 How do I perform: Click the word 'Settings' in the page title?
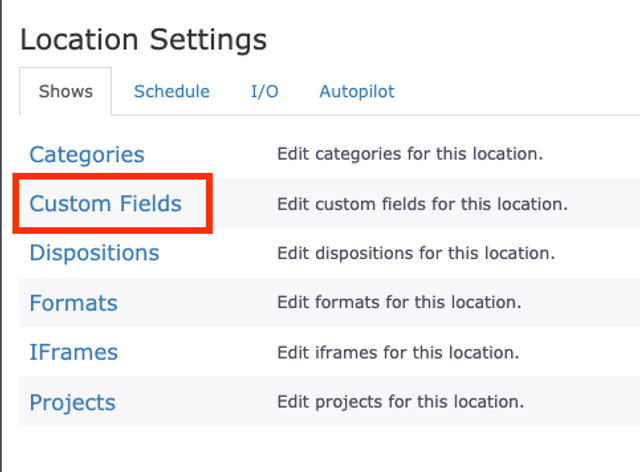pos(208,40)
